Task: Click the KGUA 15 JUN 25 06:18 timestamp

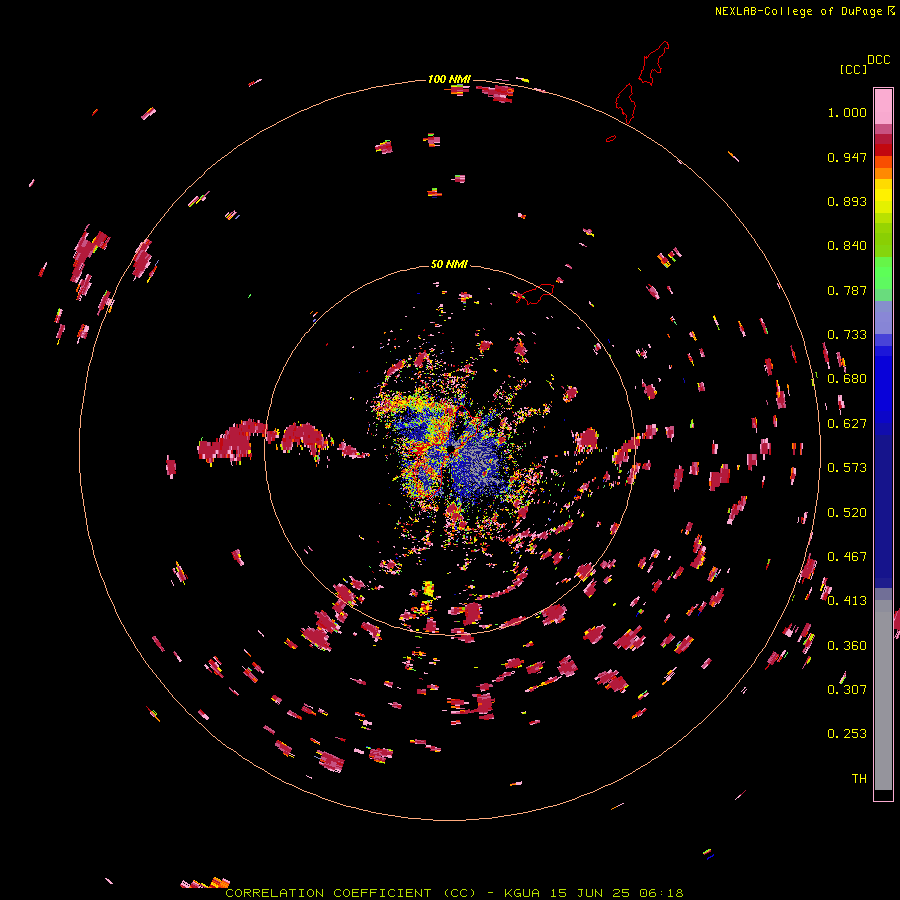Action: [x=593, y=893]
